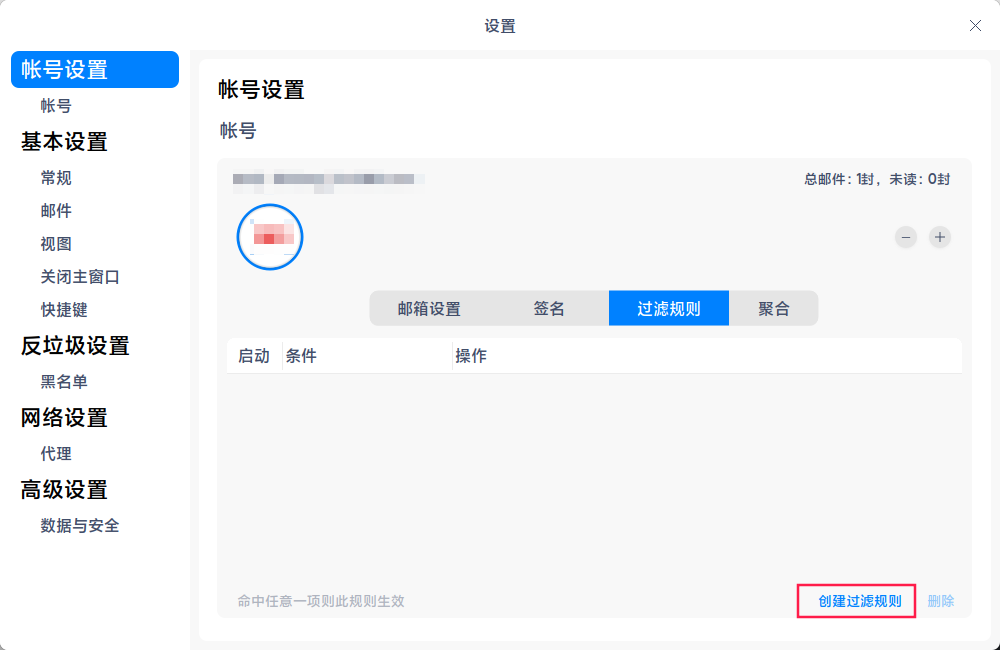Image resolution: width=1000 pixels, height=650 pixels.
Task: Open 常规 general settings
Action: pos(56,177)
